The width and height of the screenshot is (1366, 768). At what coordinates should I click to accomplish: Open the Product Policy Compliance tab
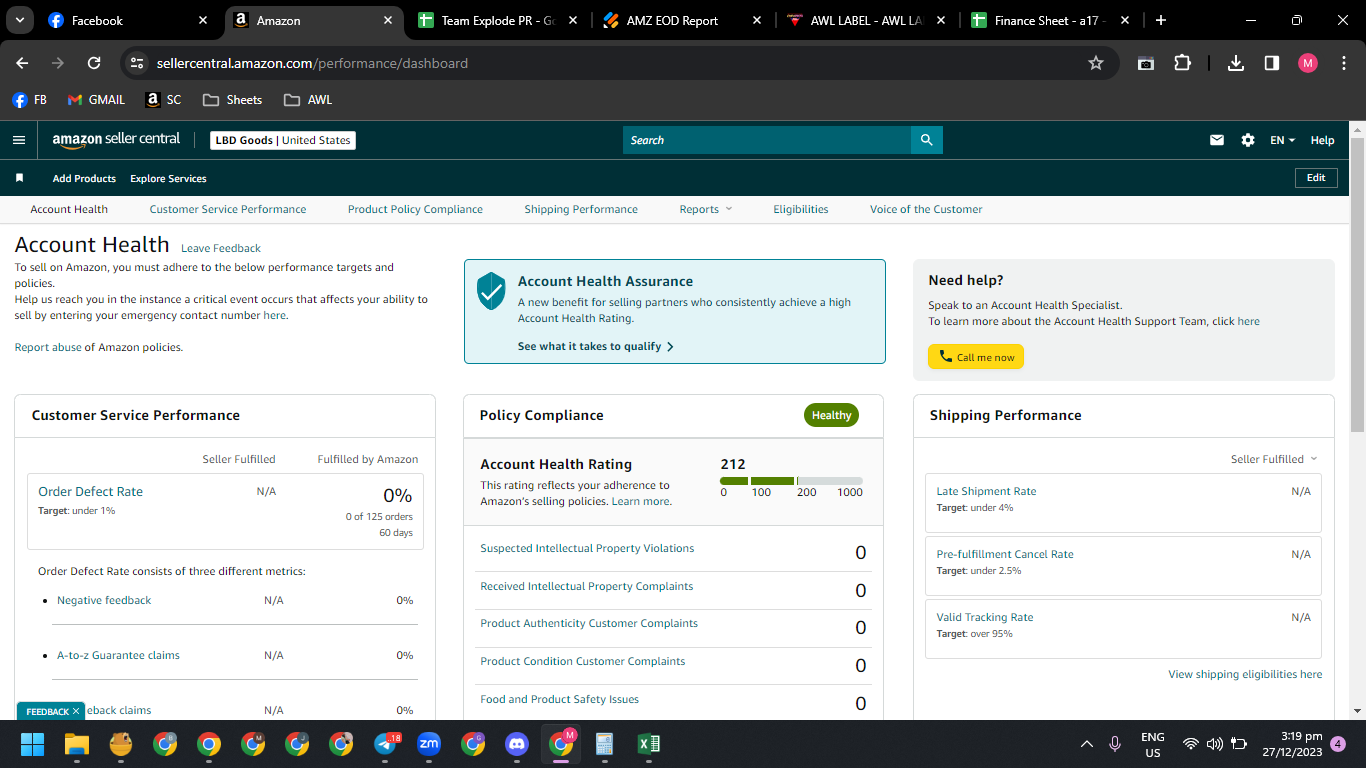(415, 209)
